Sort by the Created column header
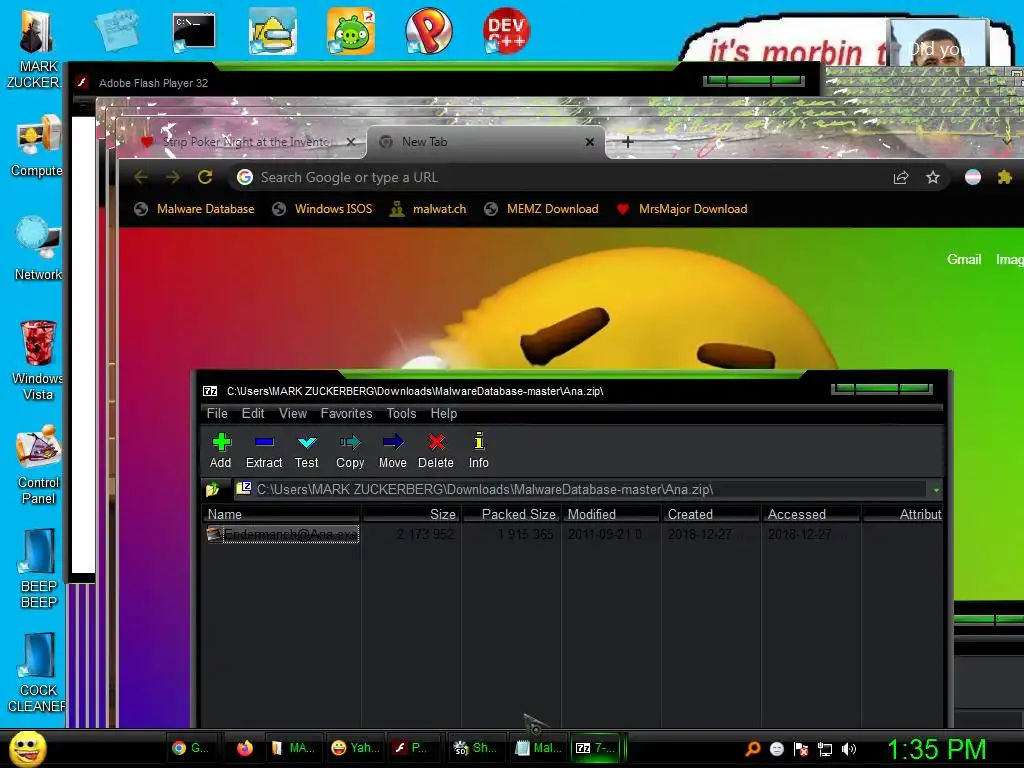Viewport: 1024px width, 768px height. tap(711, 514)
